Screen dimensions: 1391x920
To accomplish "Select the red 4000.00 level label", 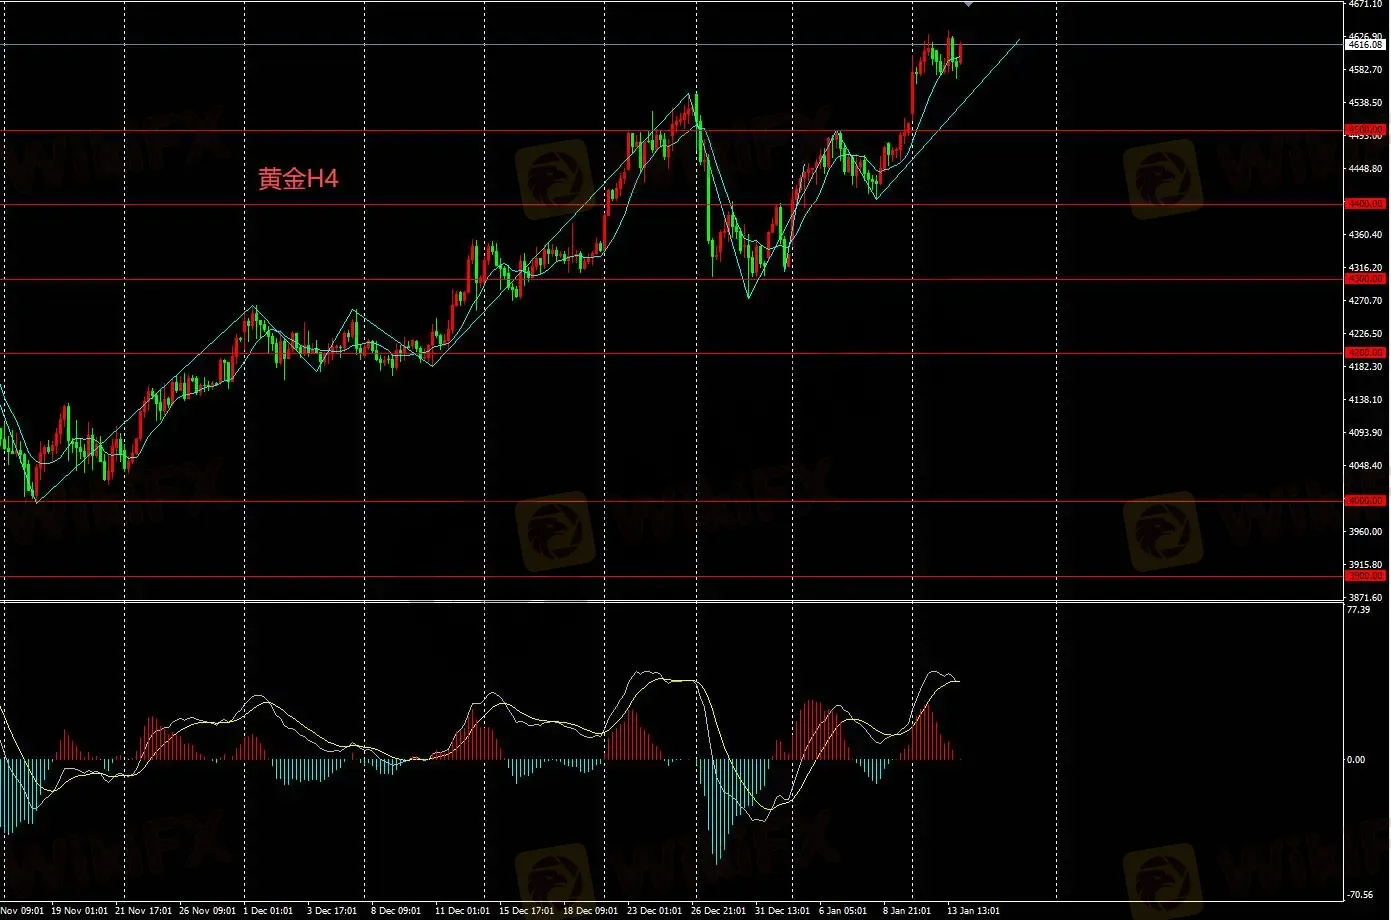I will point(1364,501).
